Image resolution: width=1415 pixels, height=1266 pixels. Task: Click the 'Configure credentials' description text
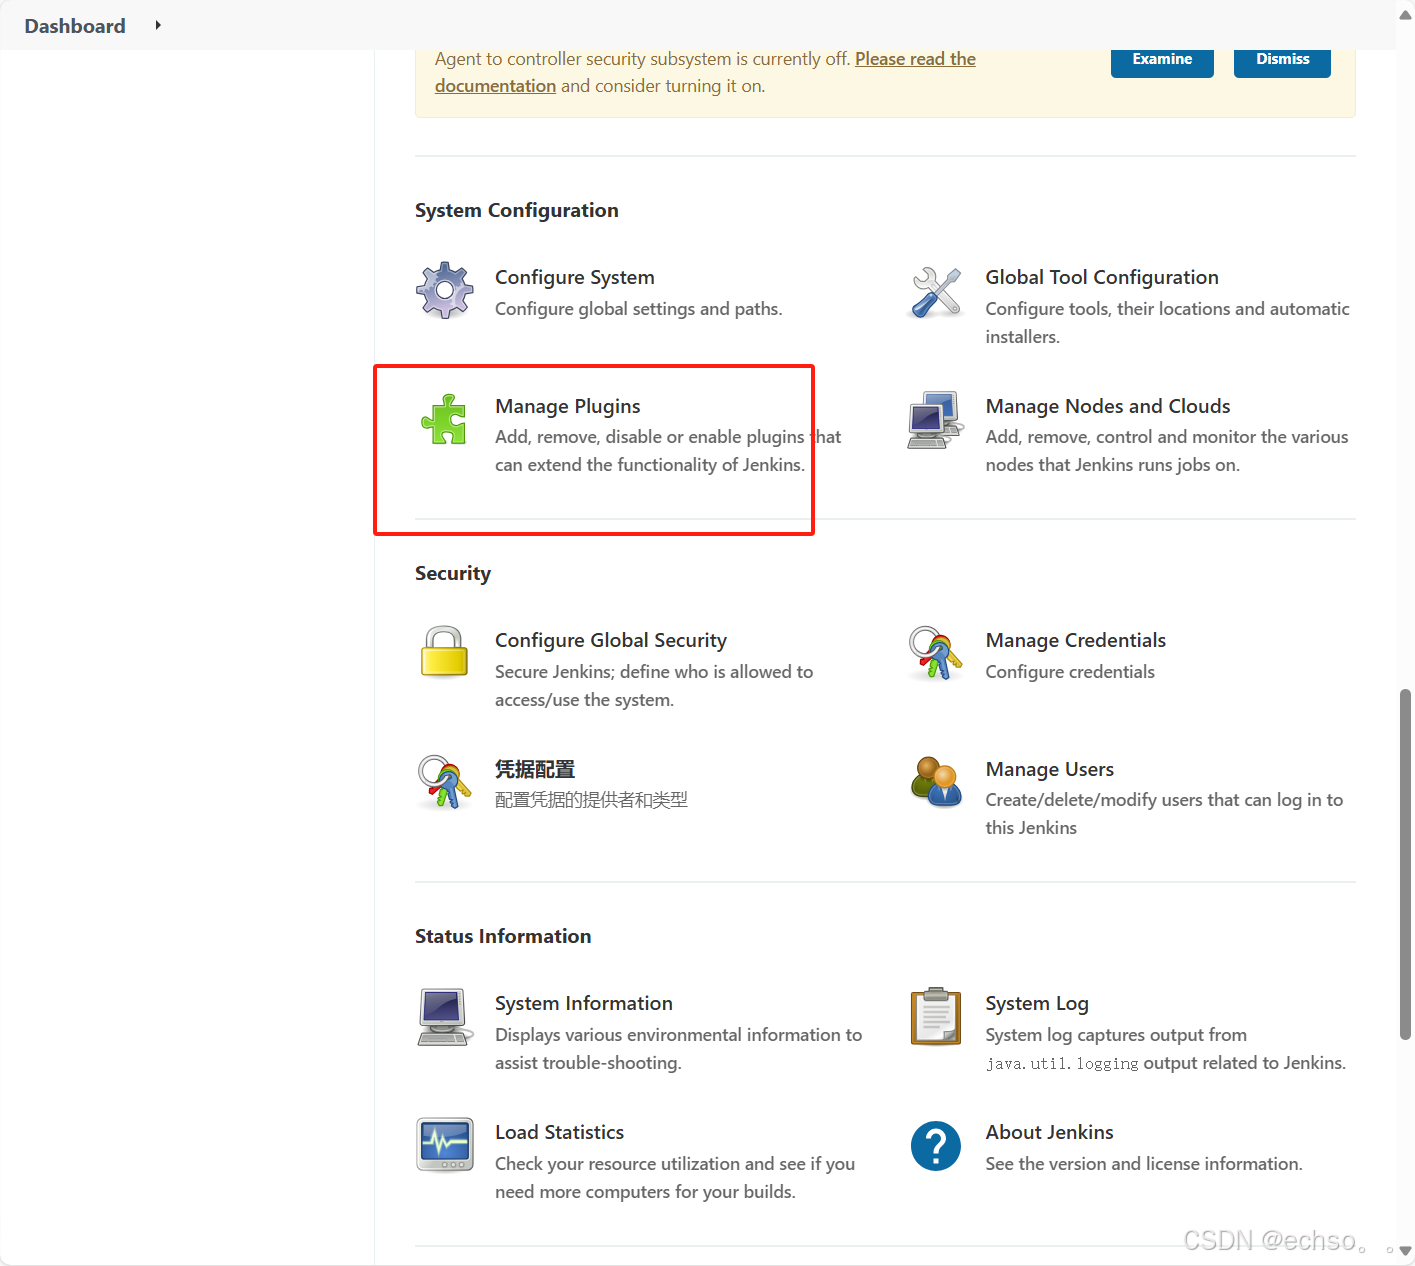[x=1070, y=672]
